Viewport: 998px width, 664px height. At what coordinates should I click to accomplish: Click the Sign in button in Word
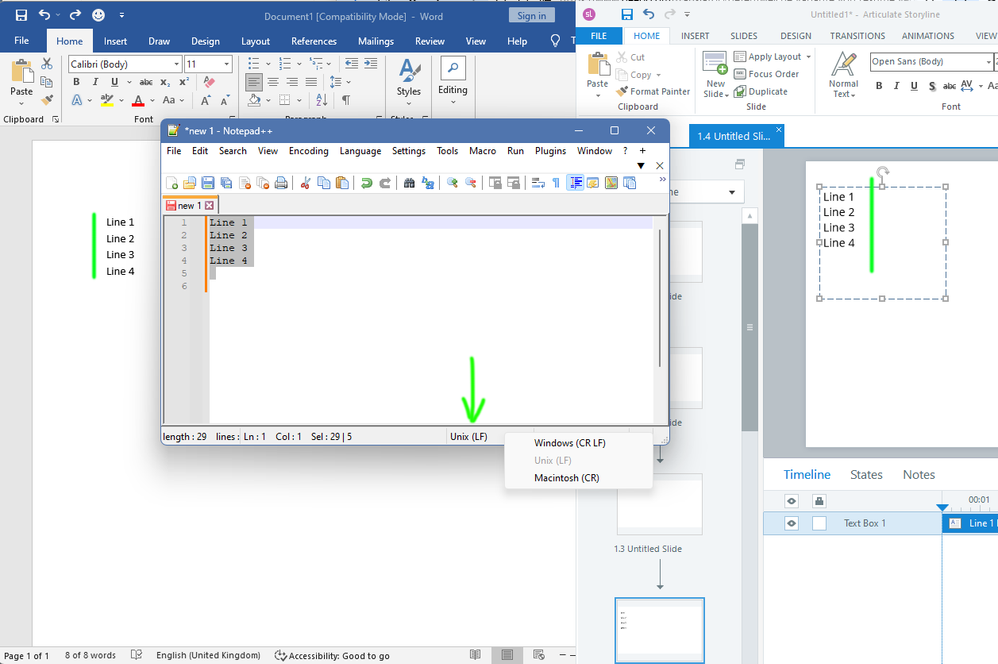pyautogui.click(x=531, y=15)
